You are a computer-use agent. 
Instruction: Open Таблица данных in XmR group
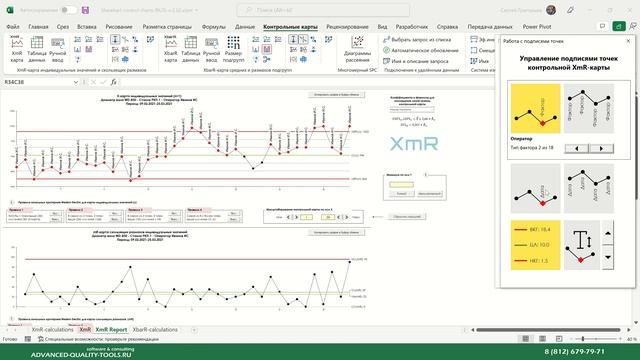[x=37, y=49]
